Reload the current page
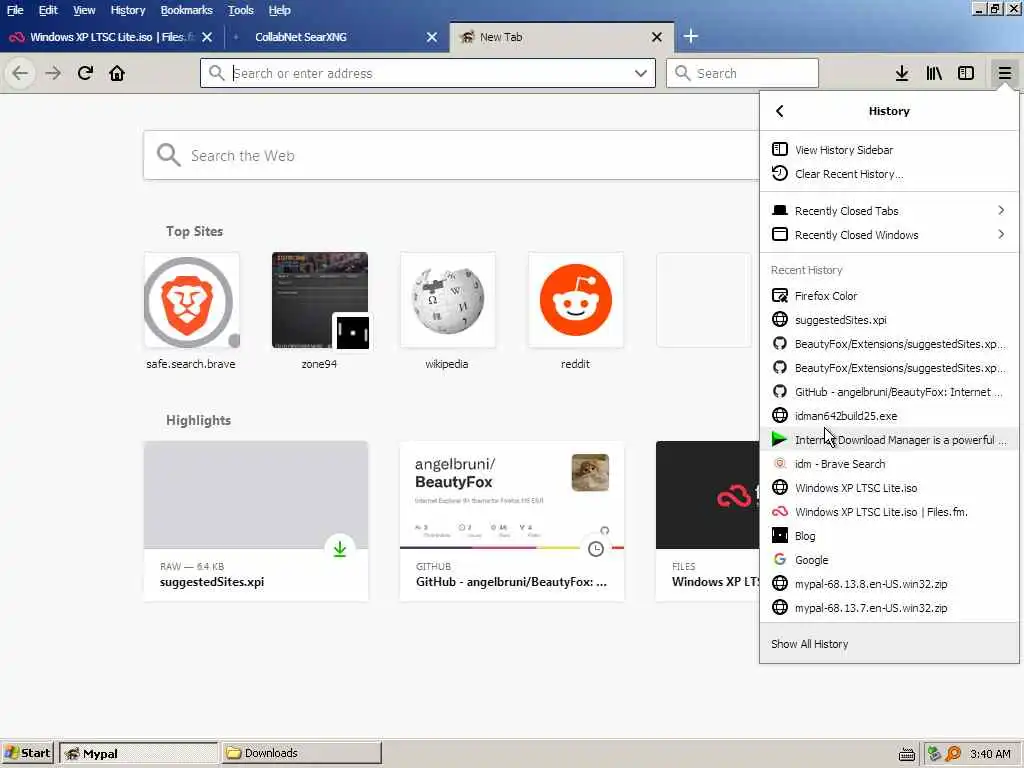The width and height of the screenshot is (1024, 768). [85, 73]
